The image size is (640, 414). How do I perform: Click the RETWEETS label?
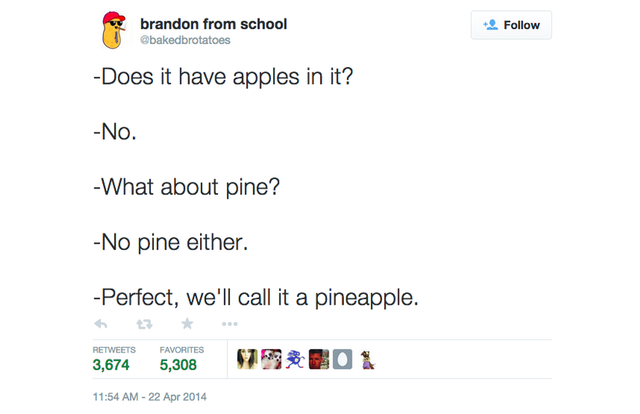[114, 350]
